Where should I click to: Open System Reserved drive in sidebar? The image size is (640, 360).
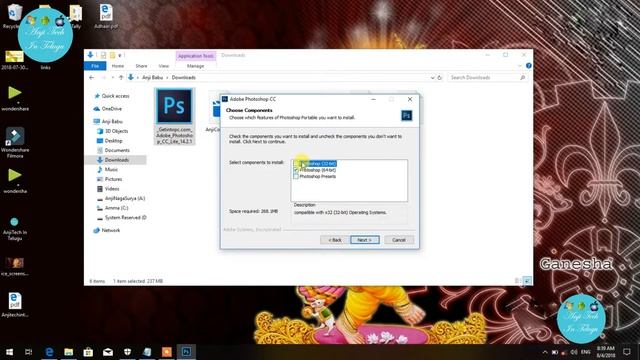coord(125,218)
